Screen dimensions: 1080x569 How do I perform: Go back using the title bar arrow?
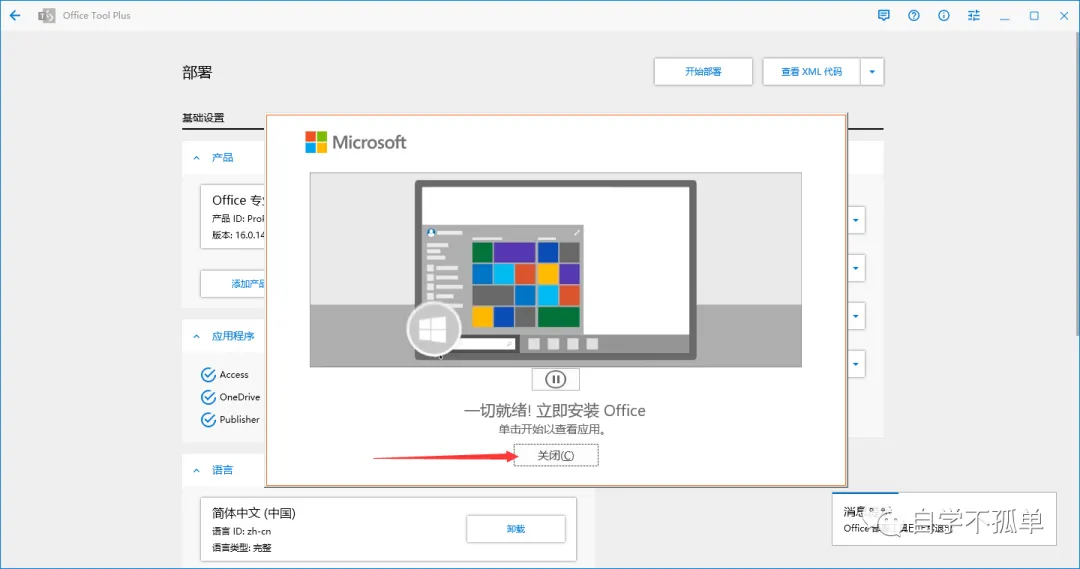point(15,15)
